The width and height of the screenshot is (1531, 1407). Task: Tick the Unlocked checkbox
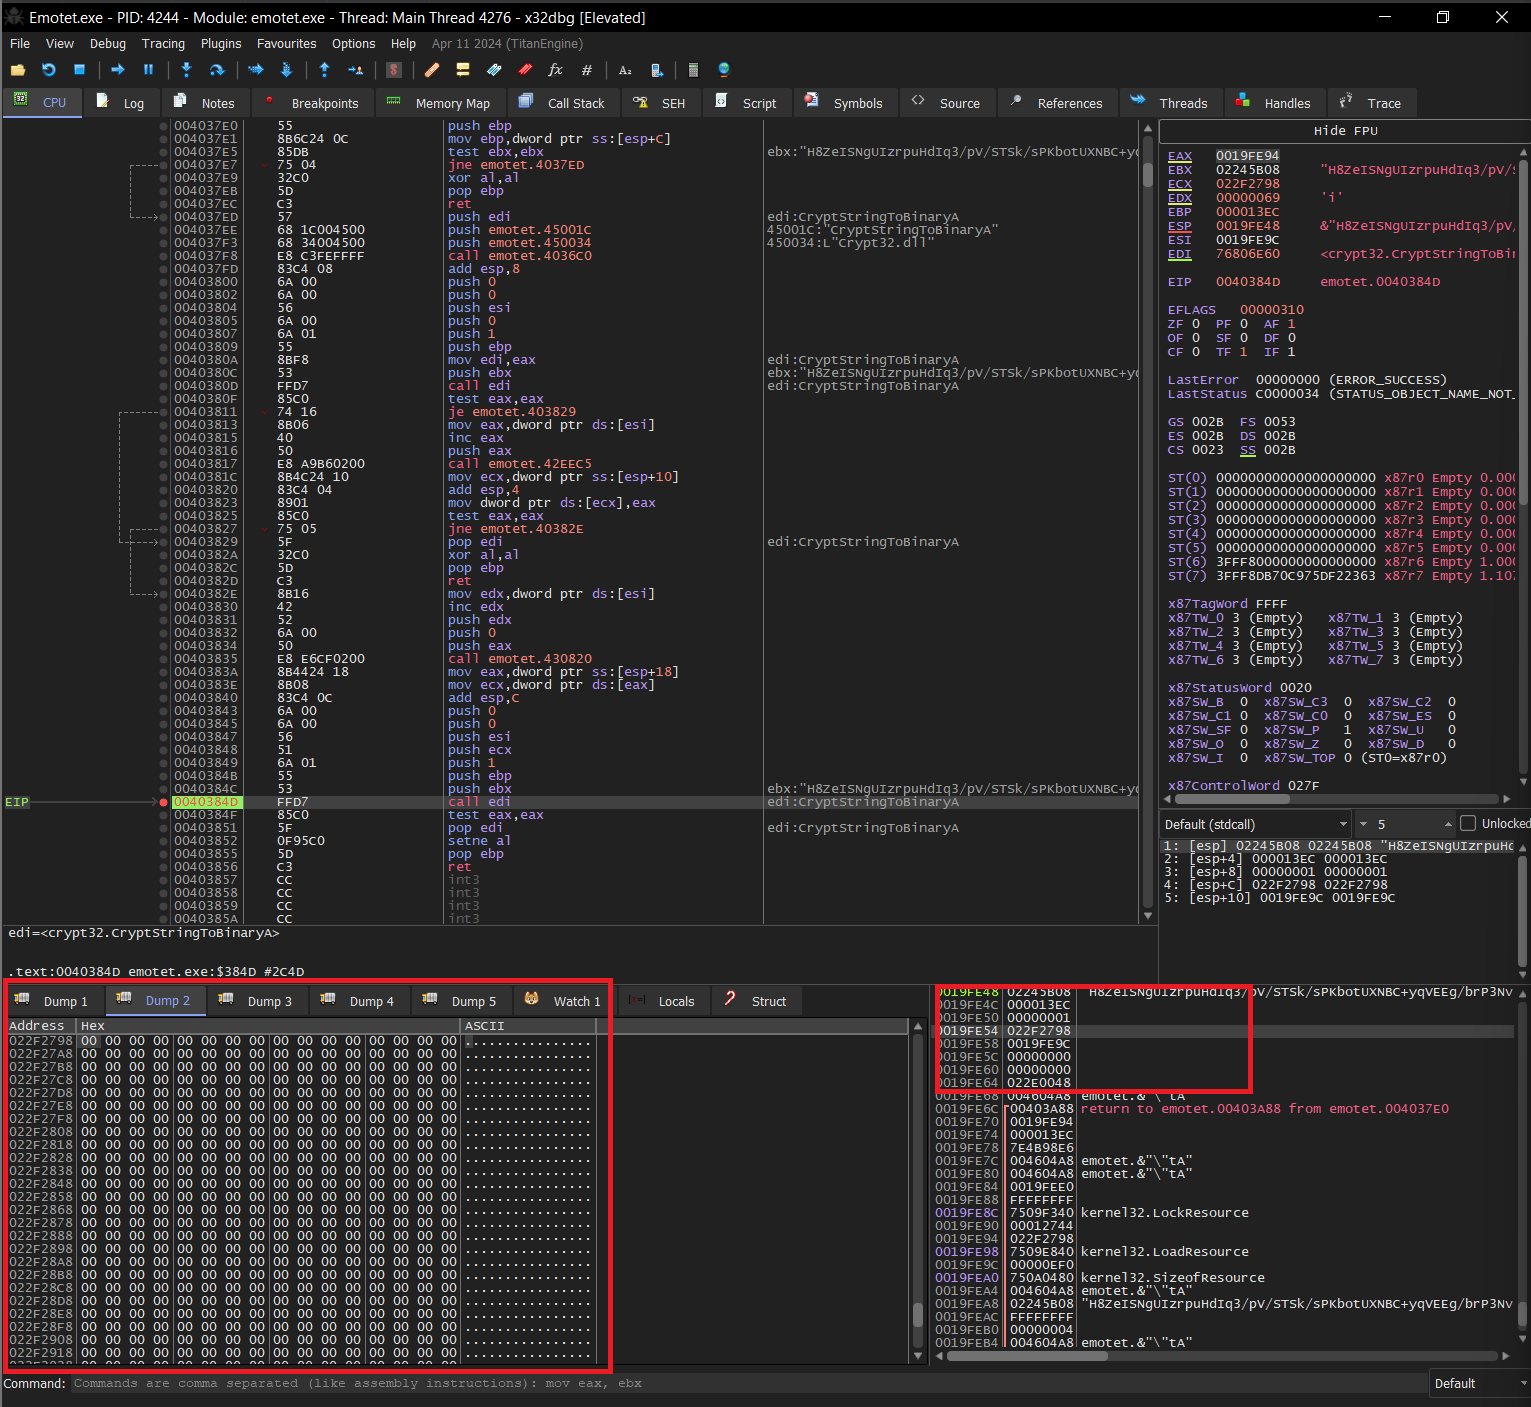[x=1468, y=823]
